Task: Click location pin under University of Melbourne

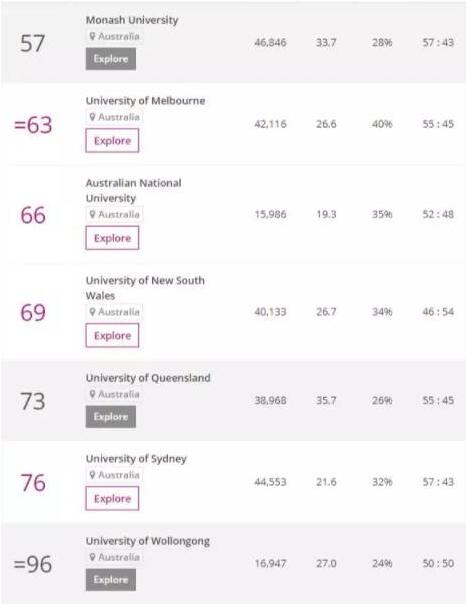Action: coord(92,117)
